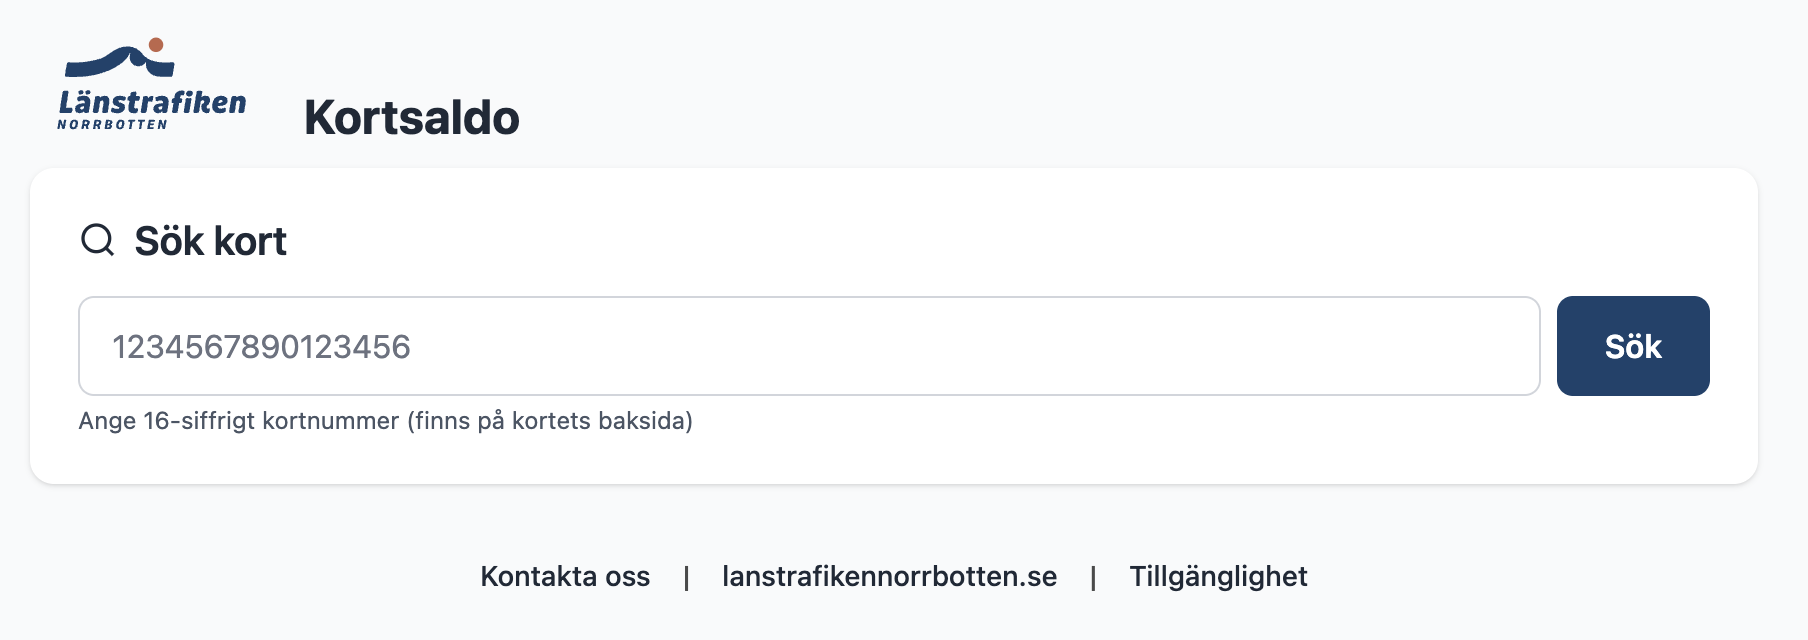The image size is (1808, 640).
Task: Click the "finns på kortets baksida" helper note
Action: 550,421
